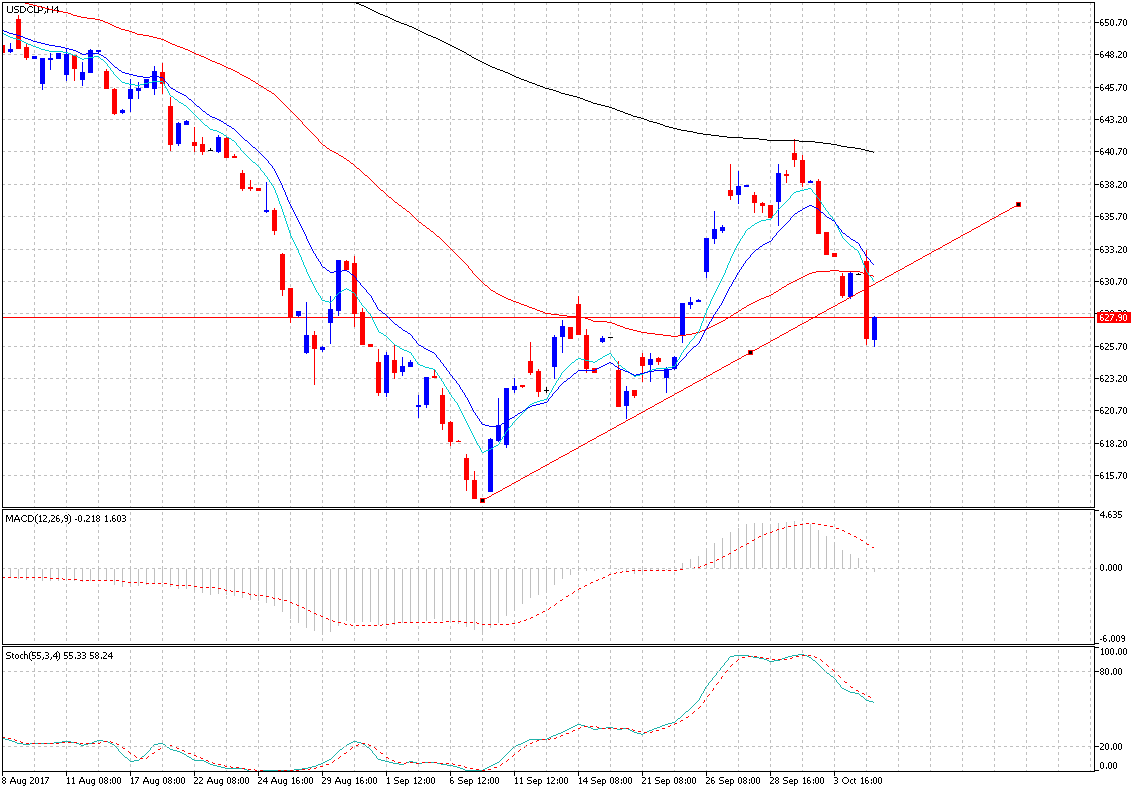This screenshot has height=792, width=1142.
Task: Click the 26 Sep 08:00 time label
Action: (733, 781)
